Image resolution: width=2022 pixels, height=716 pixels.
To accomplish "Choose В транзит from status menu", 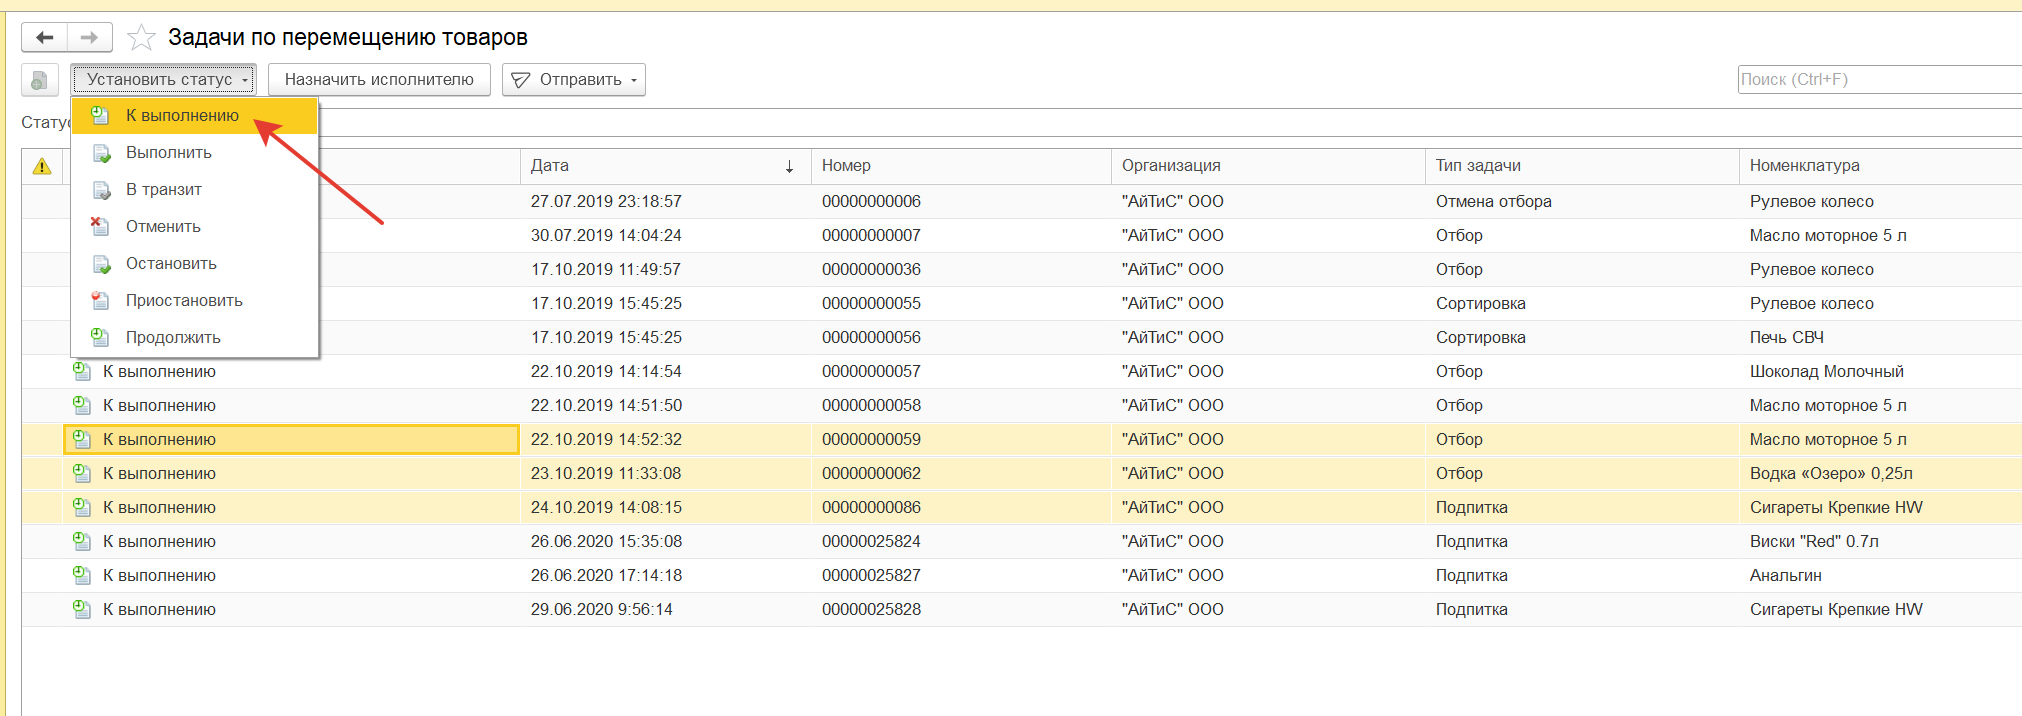I will tap(195, 190).
